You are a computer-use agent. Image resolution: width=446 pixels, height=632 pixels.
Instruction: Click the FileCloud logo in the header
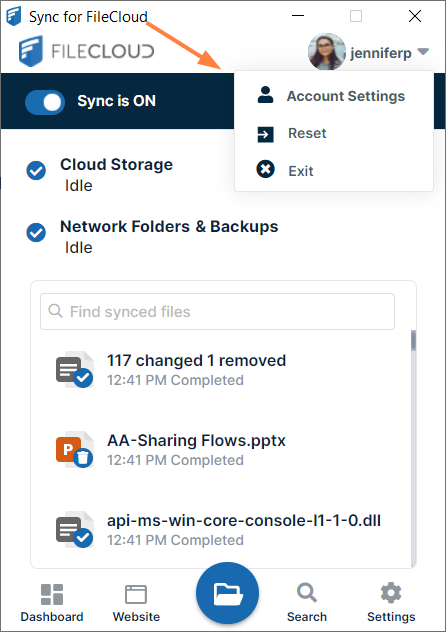click(x=86, y=51)
